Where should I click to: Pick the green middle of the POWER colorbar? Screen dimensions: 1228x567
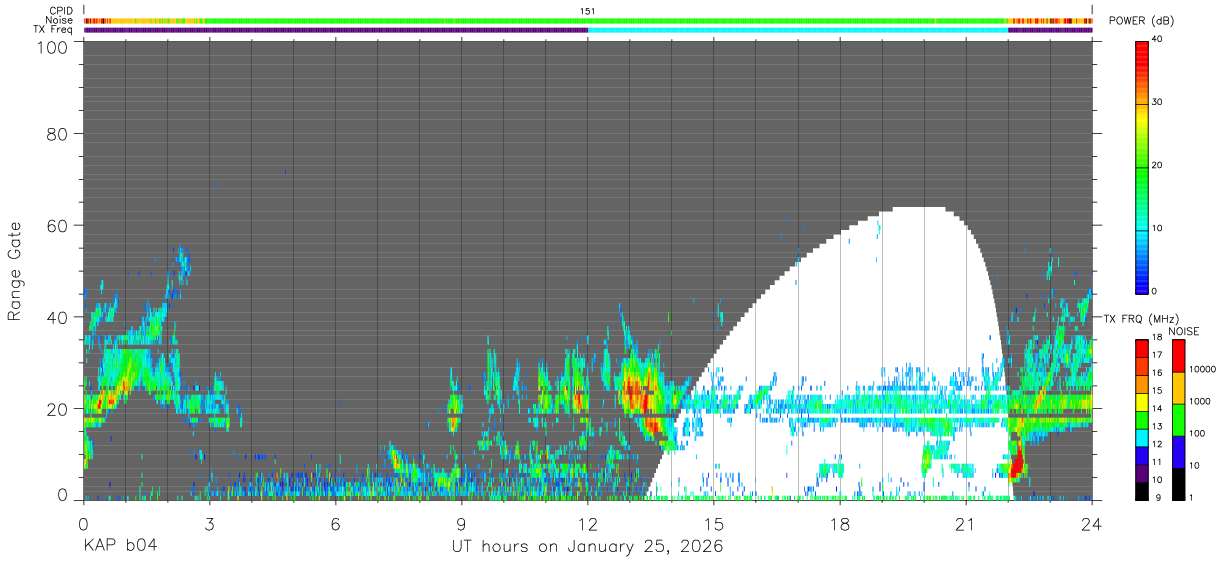[1143, 166]
